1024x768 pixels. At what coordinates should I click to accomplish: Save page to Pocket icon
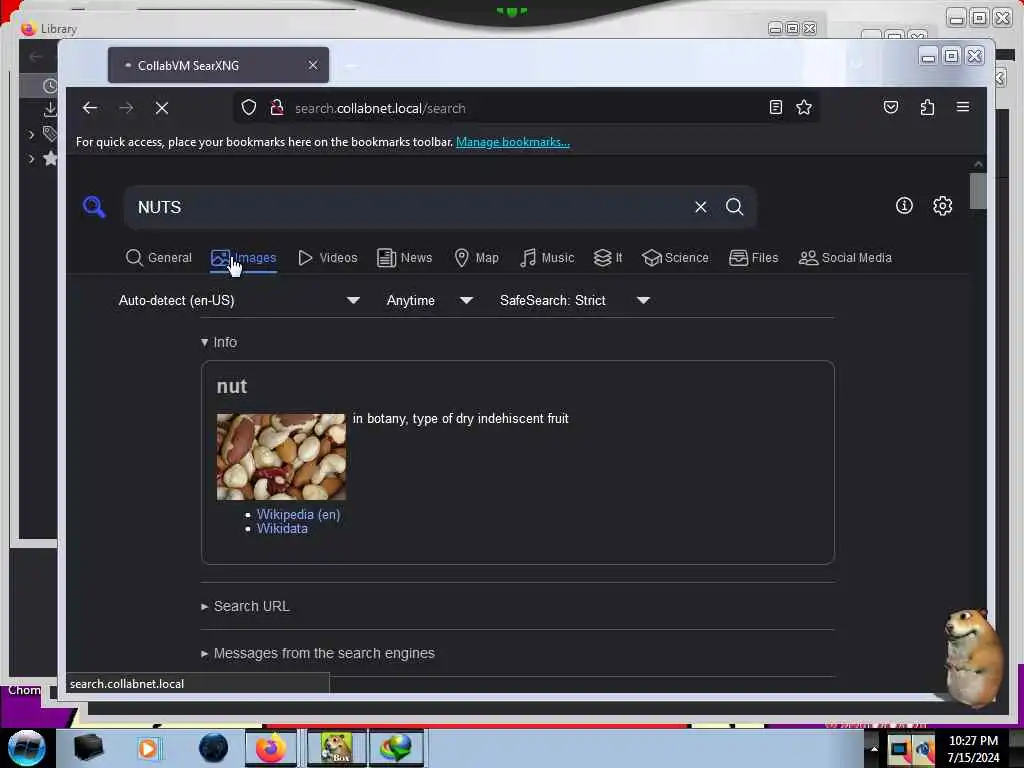(x=891, y=107)
